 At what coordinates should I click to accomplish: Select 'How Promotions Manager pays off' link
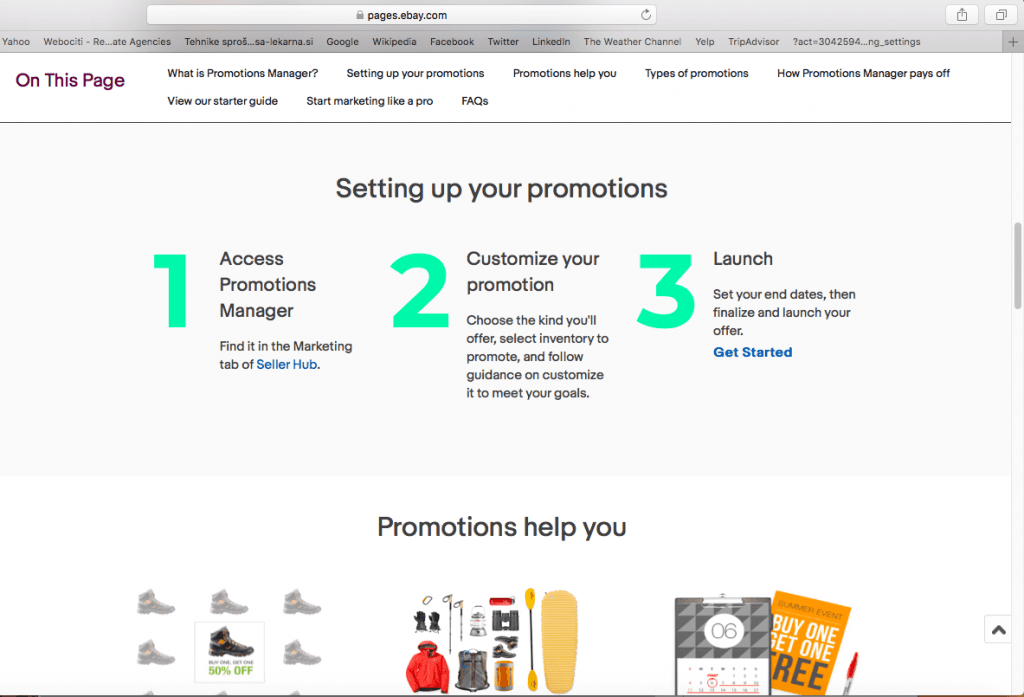point(863,73)
